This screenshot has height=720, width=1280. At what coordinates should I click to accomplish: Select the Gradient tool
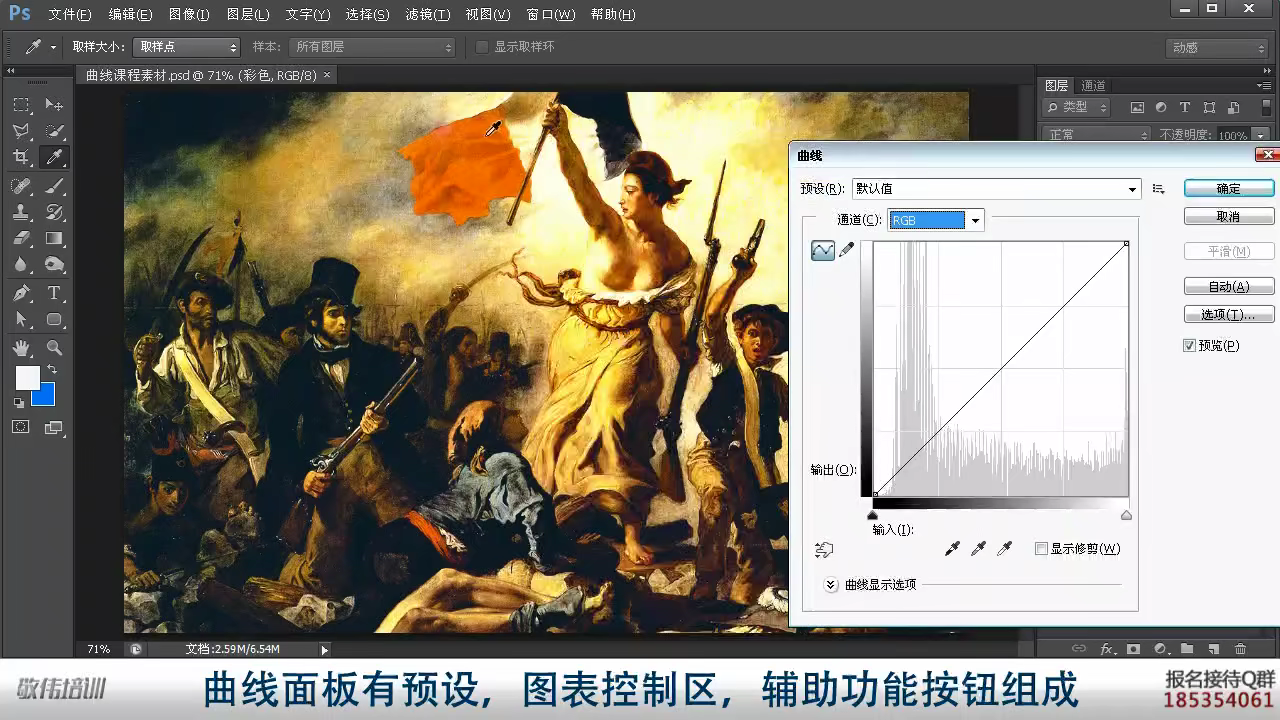tap(54, 238)
